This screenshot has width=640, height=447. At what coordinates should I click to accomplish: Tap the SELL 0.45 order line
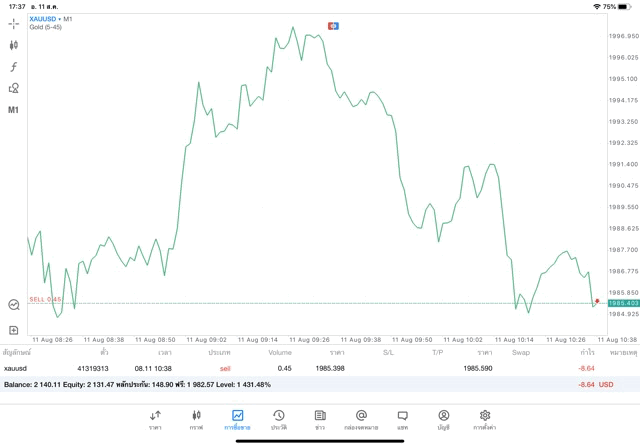point(45,299)
